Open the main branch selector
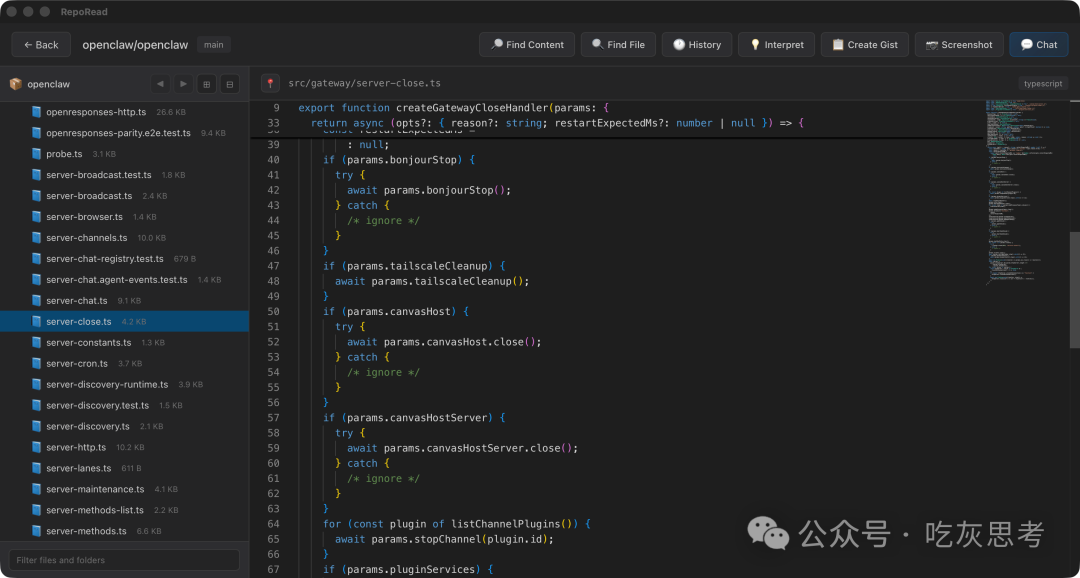The width and height of the screenshot is (1080, 578). pos(214,45)
